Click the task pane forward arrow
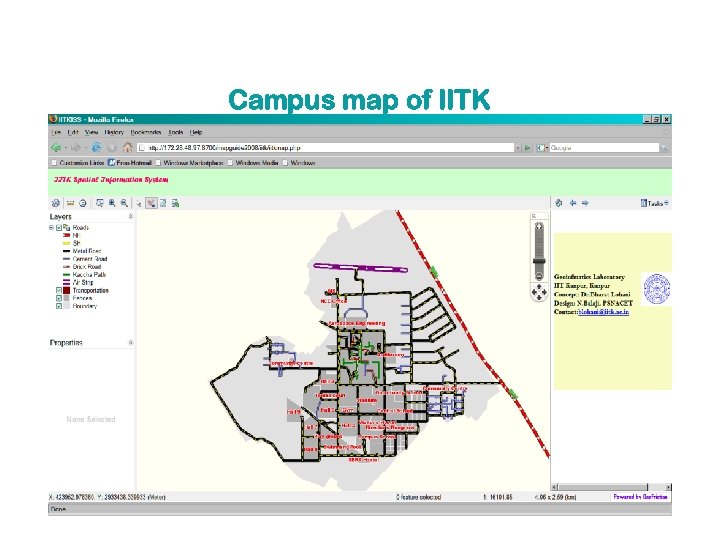 point(585,203)
